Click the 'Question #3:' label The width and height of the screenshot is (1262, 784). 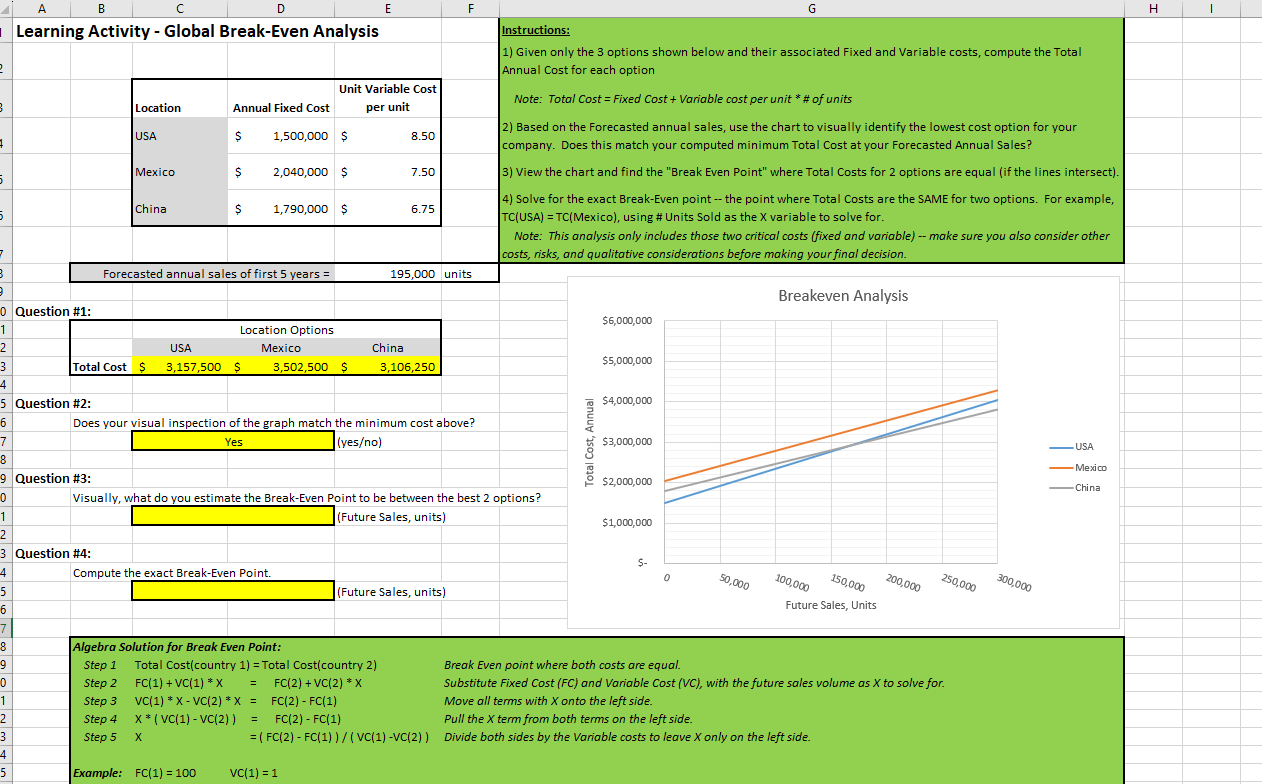pyautogui.click(x=54, y=478)
